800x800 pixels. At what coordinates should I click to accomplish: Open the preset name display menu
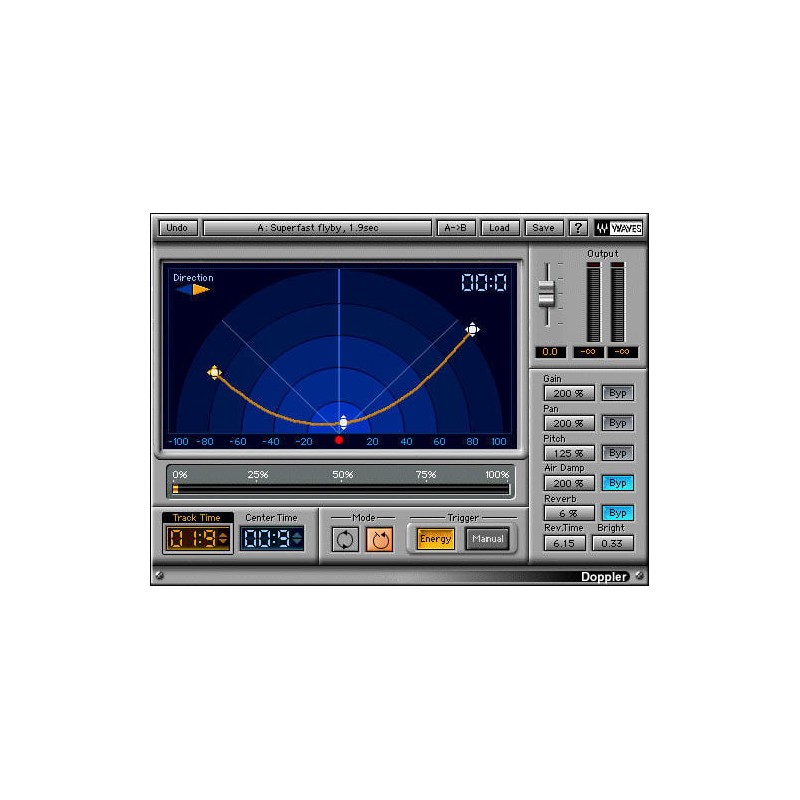pos(317,228)
